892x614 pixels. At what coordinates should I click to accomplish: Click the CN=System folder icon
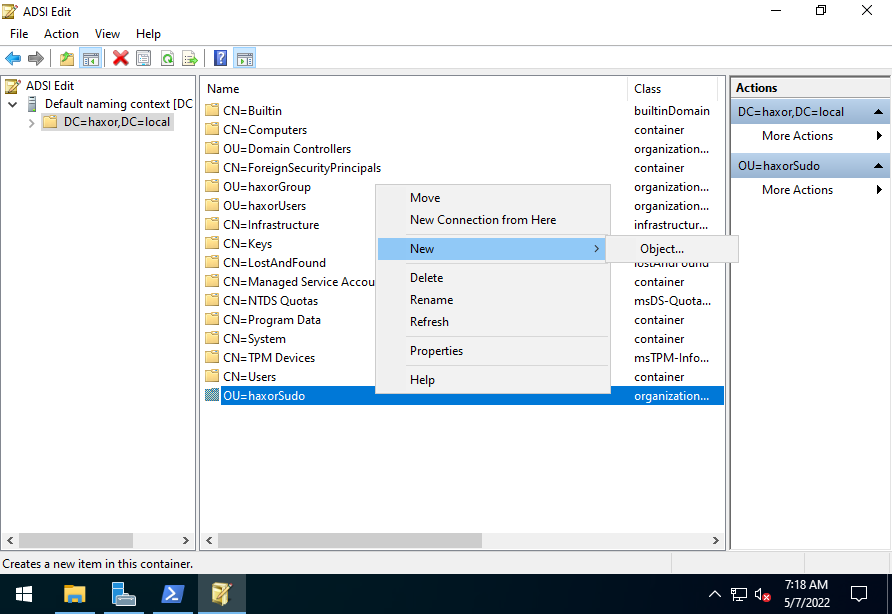[x=212, y=338]
